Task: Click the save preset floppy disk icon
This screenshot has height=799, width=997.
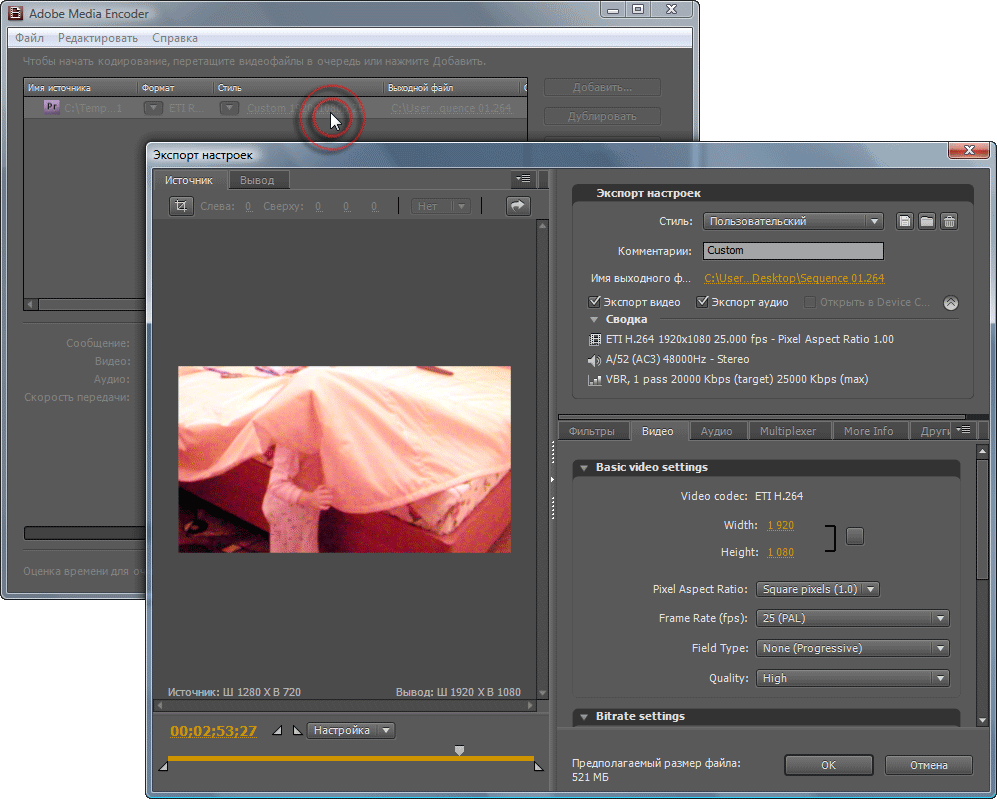Action: click(904, 222)
